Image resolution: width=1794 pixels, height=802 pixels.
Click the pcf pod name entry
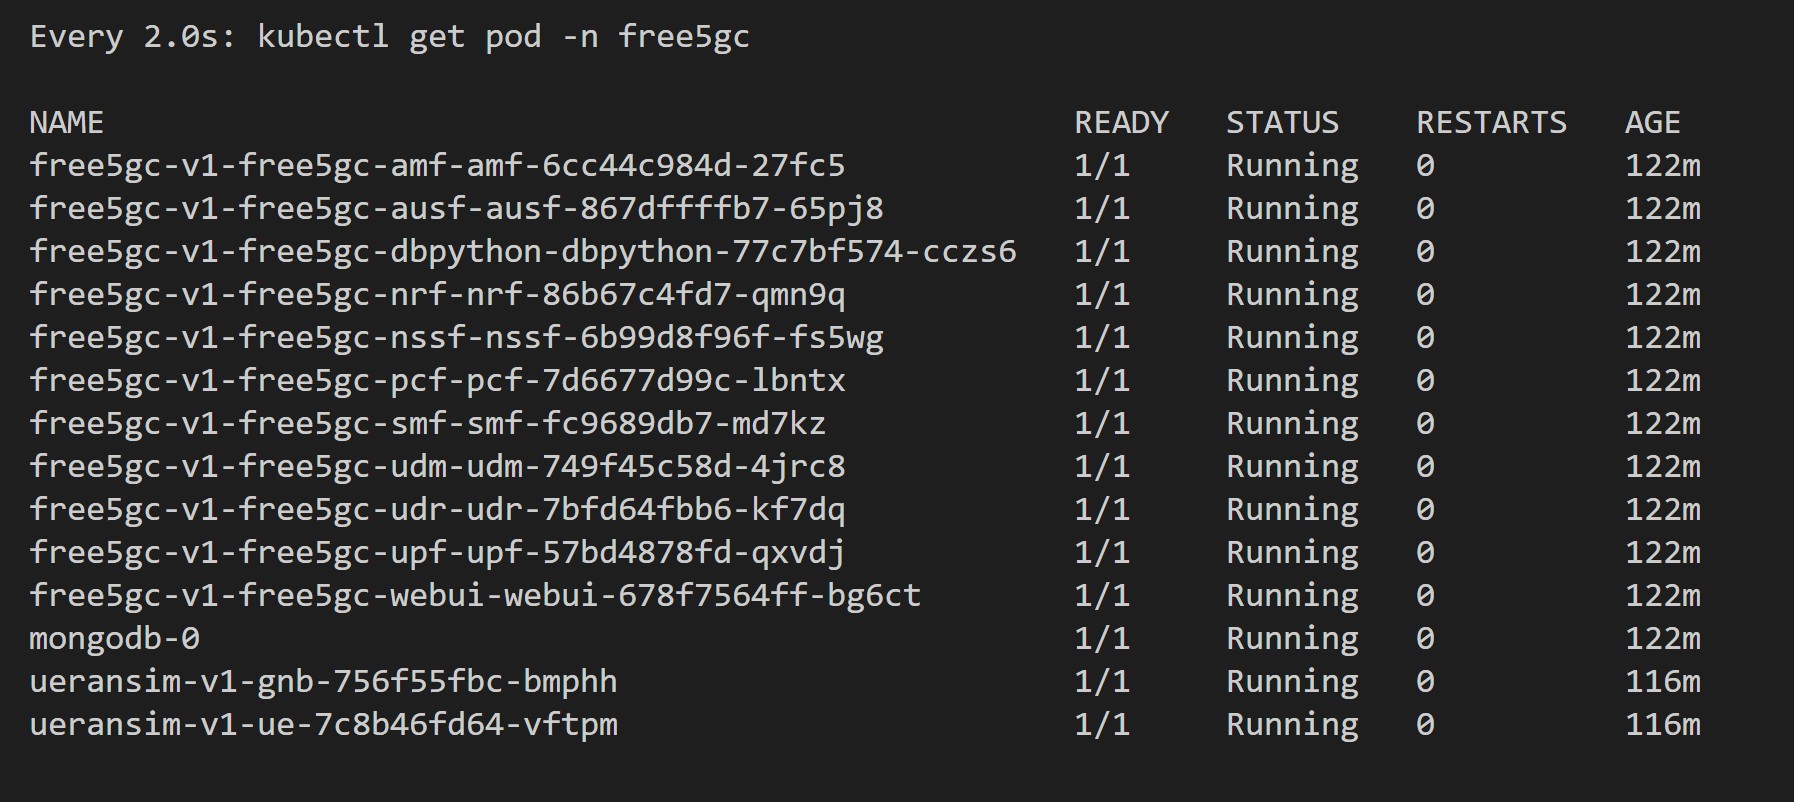click(437, 381)
